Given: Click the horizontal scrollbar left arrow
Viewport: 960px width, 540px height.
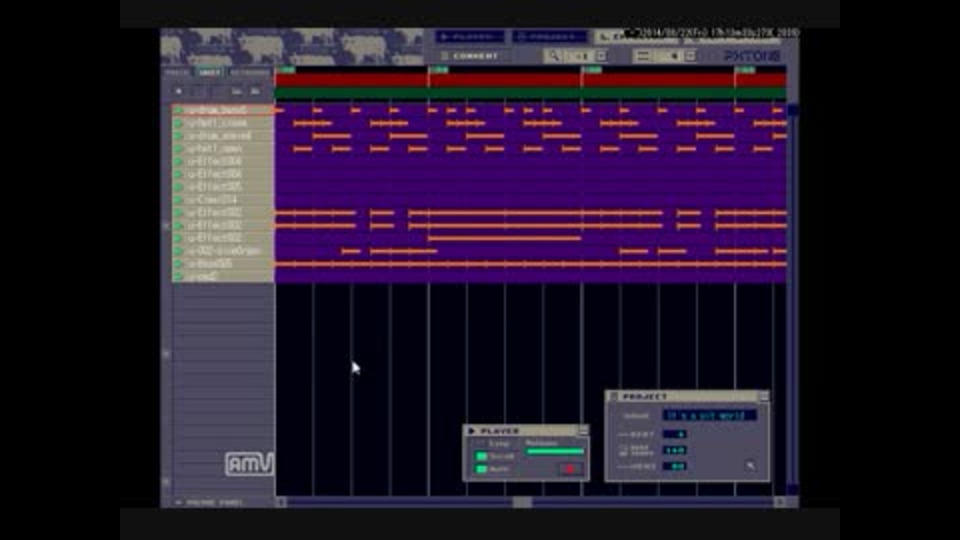Looking at the screenshot, I should (x=281, y=503).
